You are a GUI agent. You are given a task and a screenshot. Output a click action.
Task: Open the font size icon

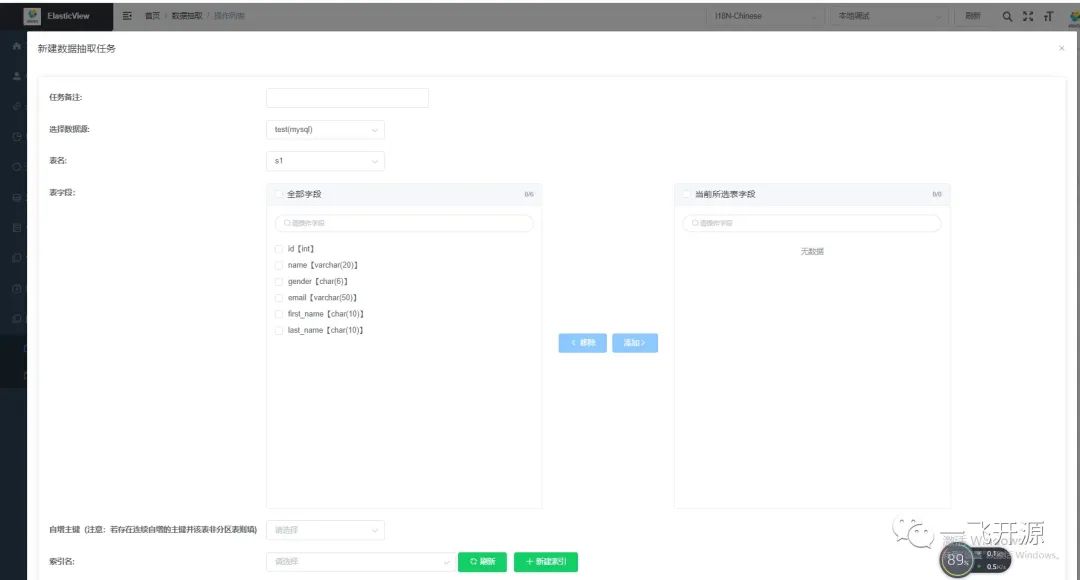pos(1048,16)
